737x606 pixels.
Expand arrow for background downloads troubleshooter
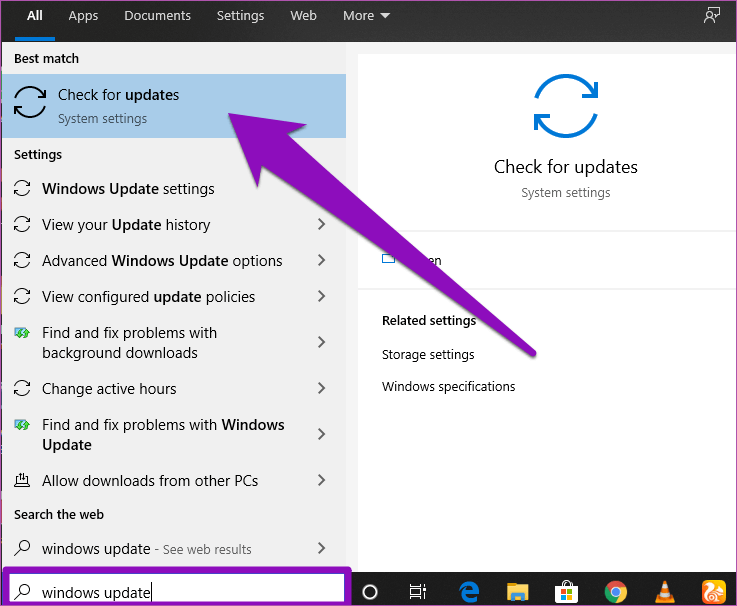pos(321,342)
